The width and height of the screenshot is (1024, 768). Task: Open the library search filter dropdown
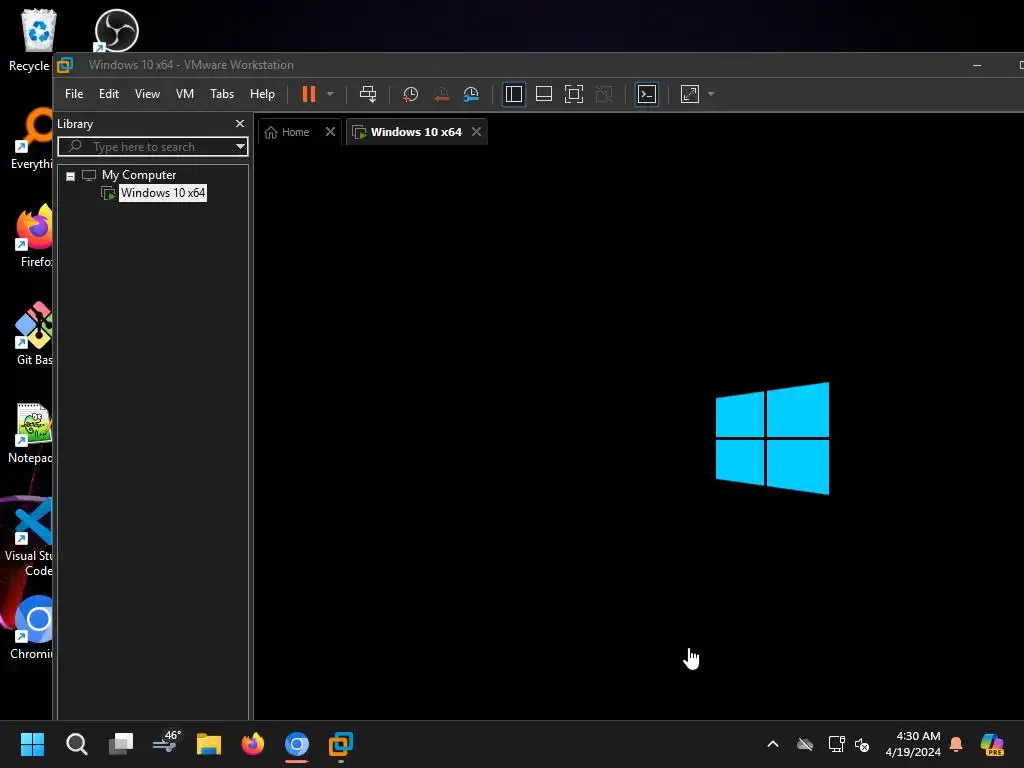240,147
